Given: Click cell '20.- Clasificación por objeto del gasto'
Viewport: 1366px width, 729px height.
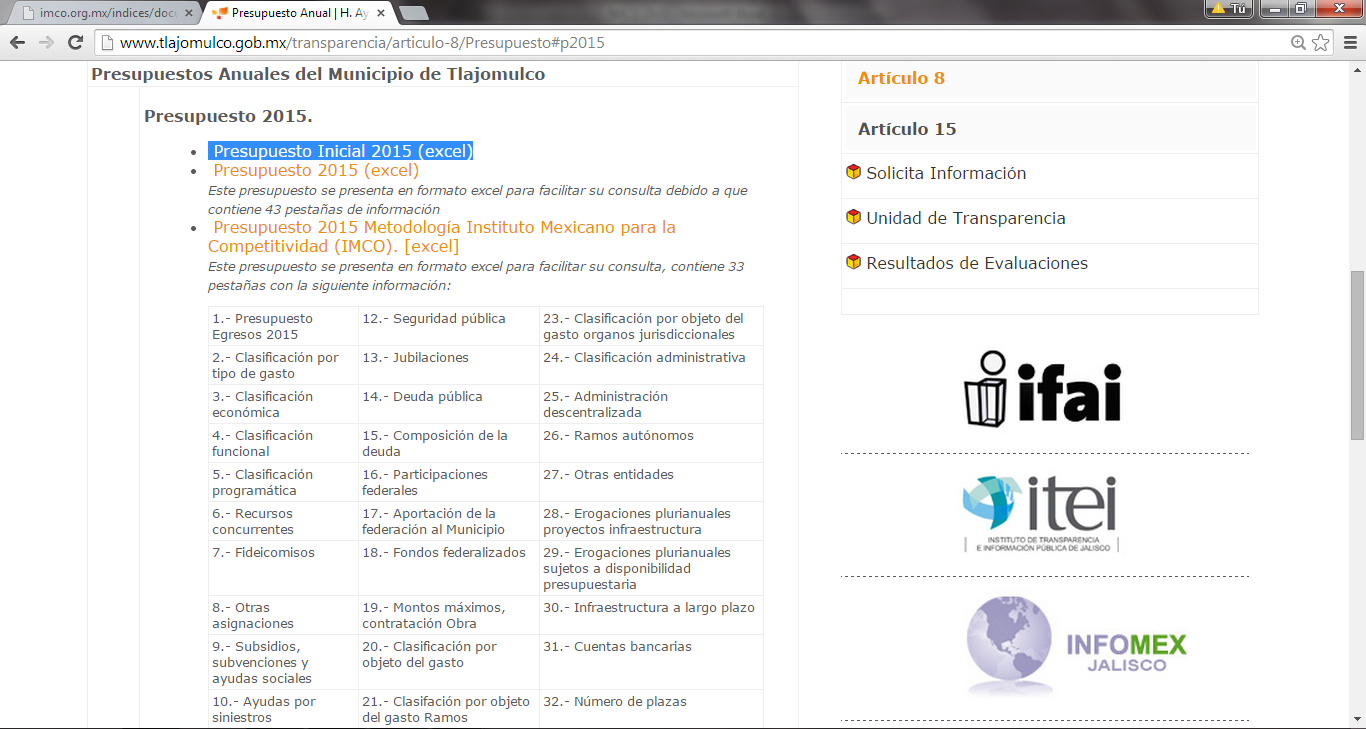Looking at the screenshot, I should pos(449,662).
